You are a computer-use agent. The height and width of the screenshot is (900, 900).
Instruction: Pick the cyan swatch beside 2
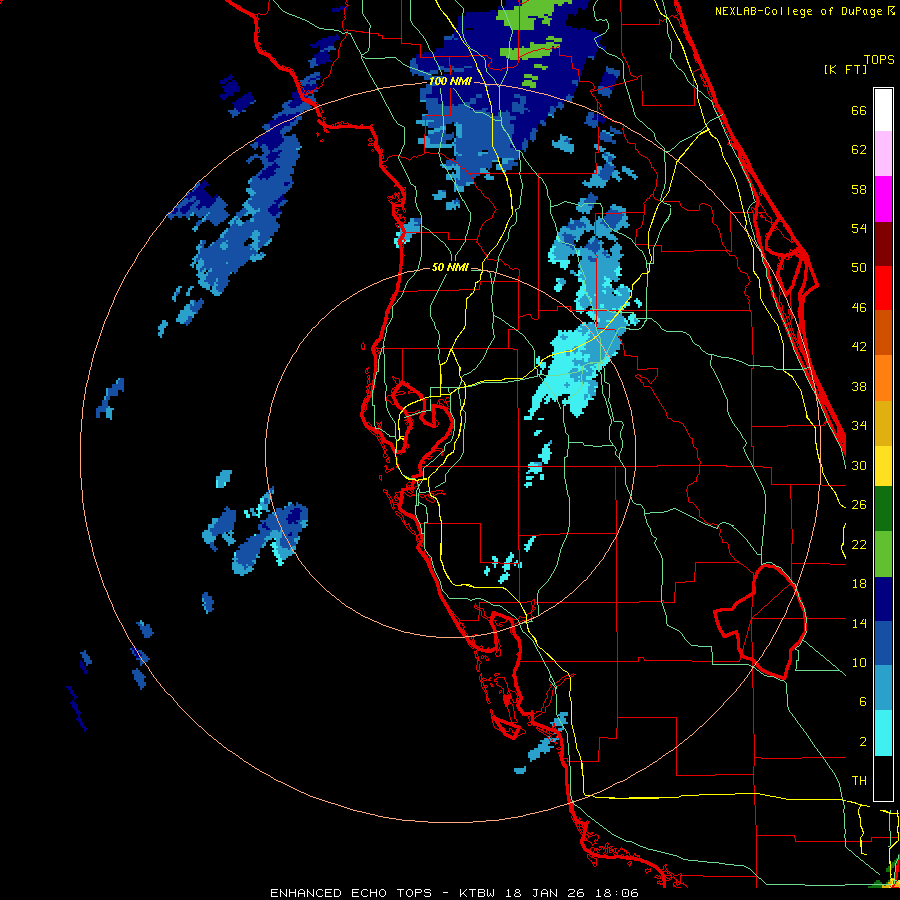(x=883, y=733)
